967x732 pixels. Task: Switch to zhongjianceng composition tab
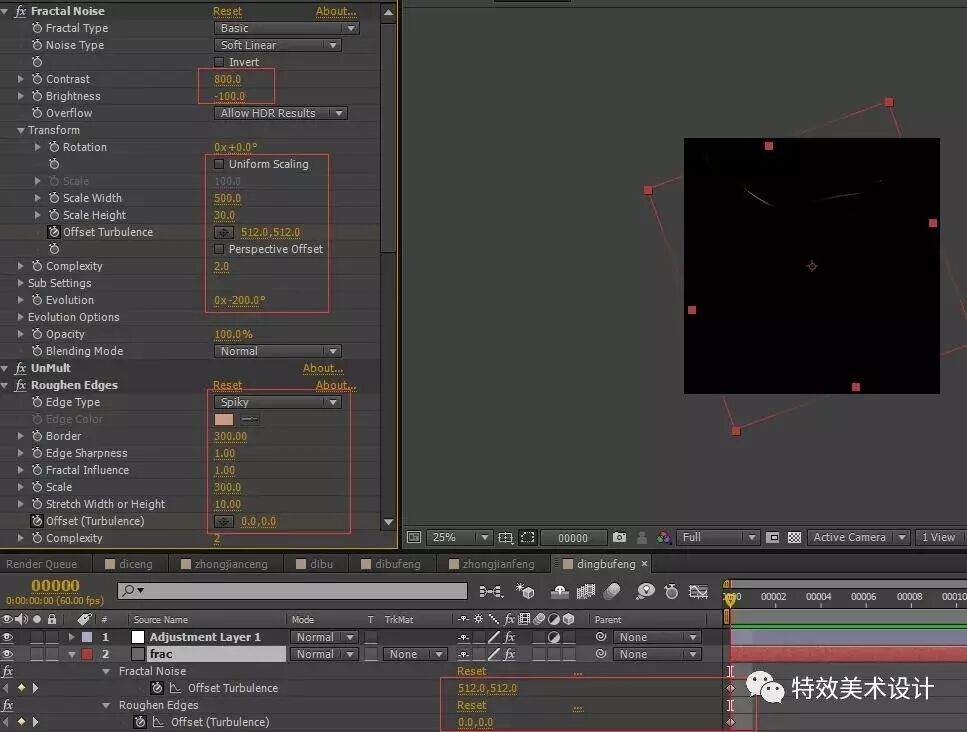click(x=224, y=564)
